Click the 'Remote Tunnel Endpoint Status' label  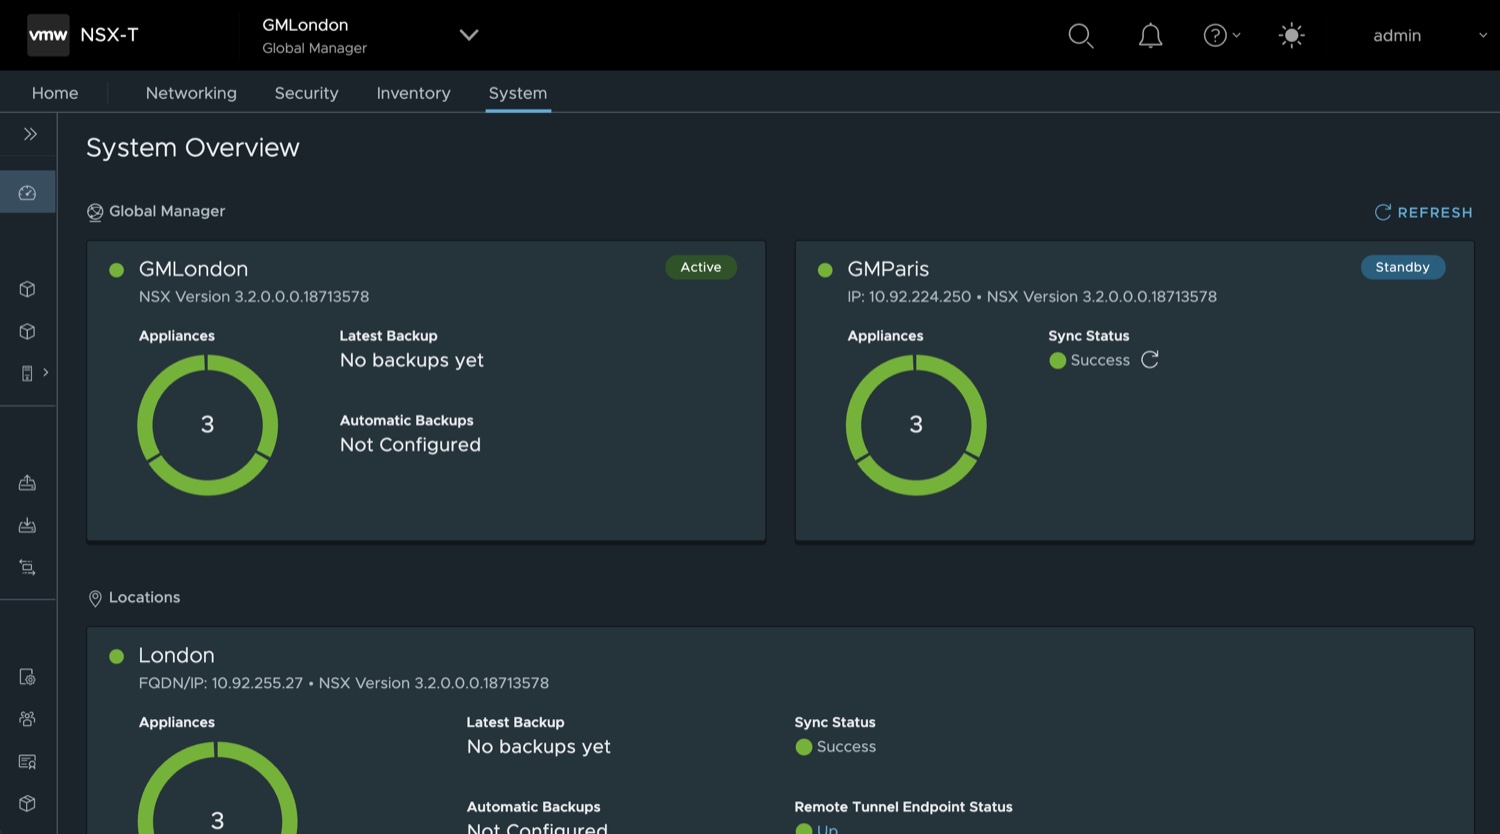coord(903,807)
